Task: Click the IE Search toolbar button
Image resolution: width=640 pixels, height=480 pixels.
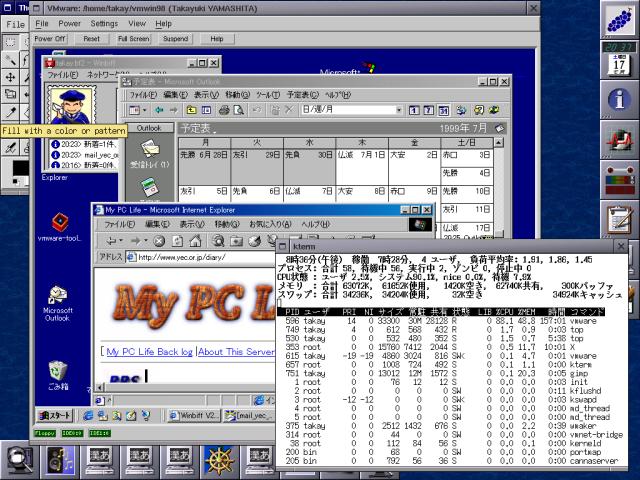Action: [218, 241]
